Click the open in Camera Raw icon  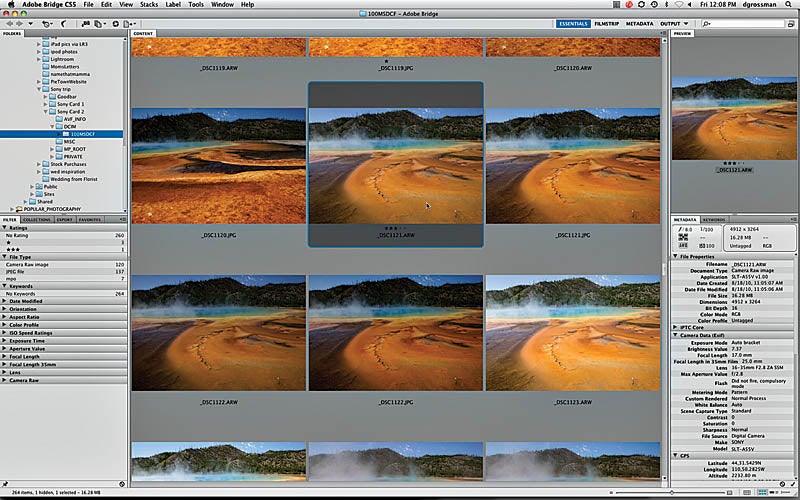click(115, 23)
